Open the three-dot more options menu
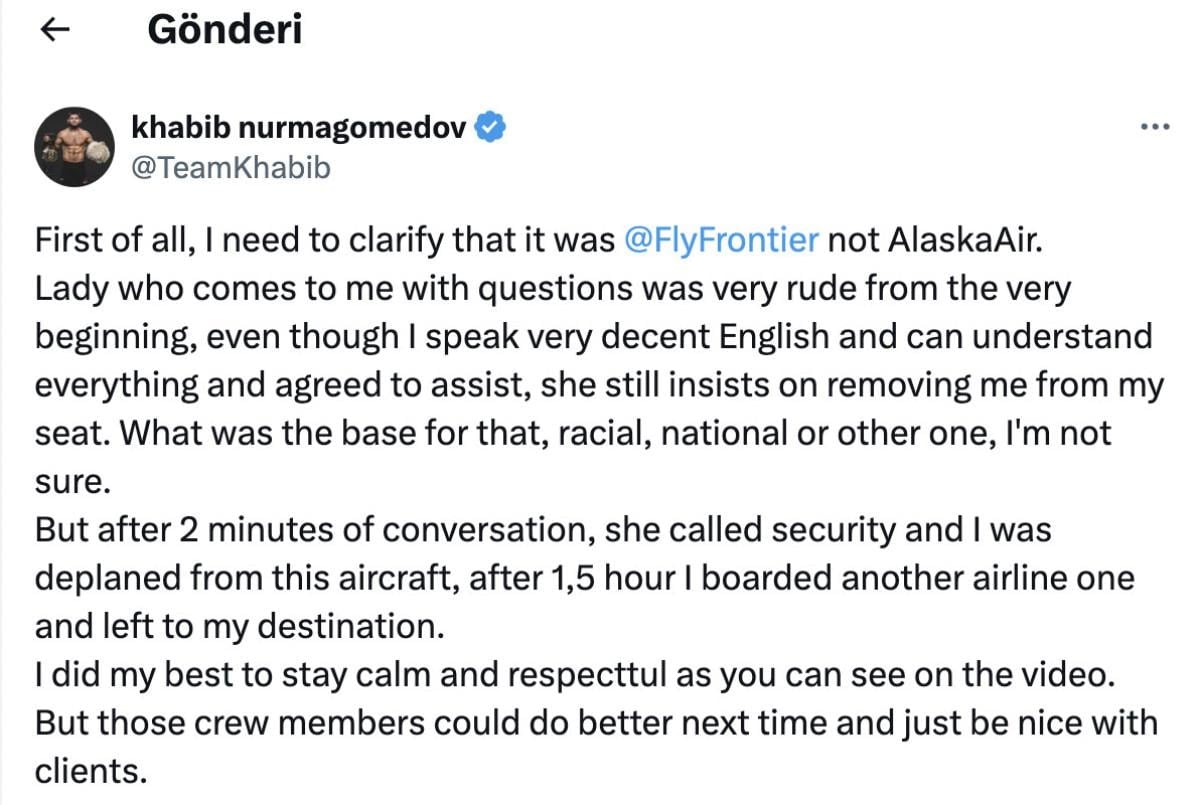 point(1154,127)
